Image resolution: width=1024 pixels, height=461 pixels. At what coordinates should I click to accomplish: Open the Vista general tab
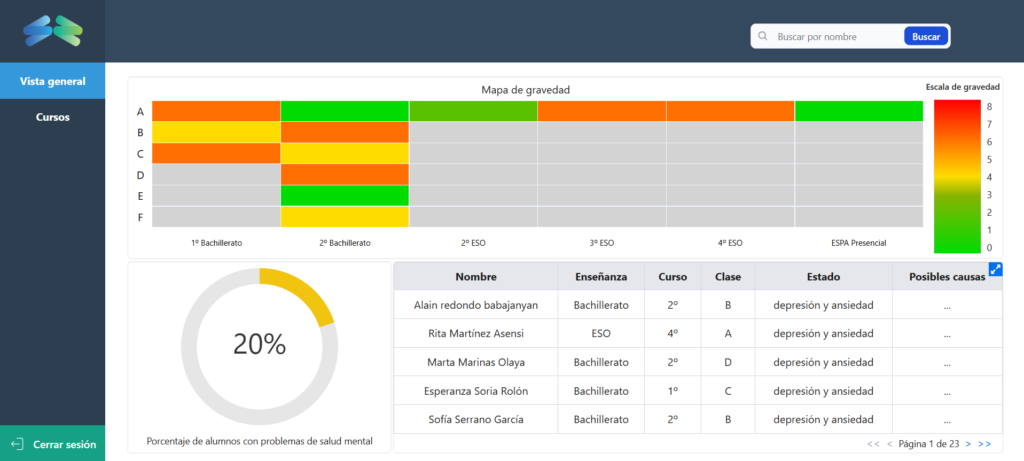point(52,81)
